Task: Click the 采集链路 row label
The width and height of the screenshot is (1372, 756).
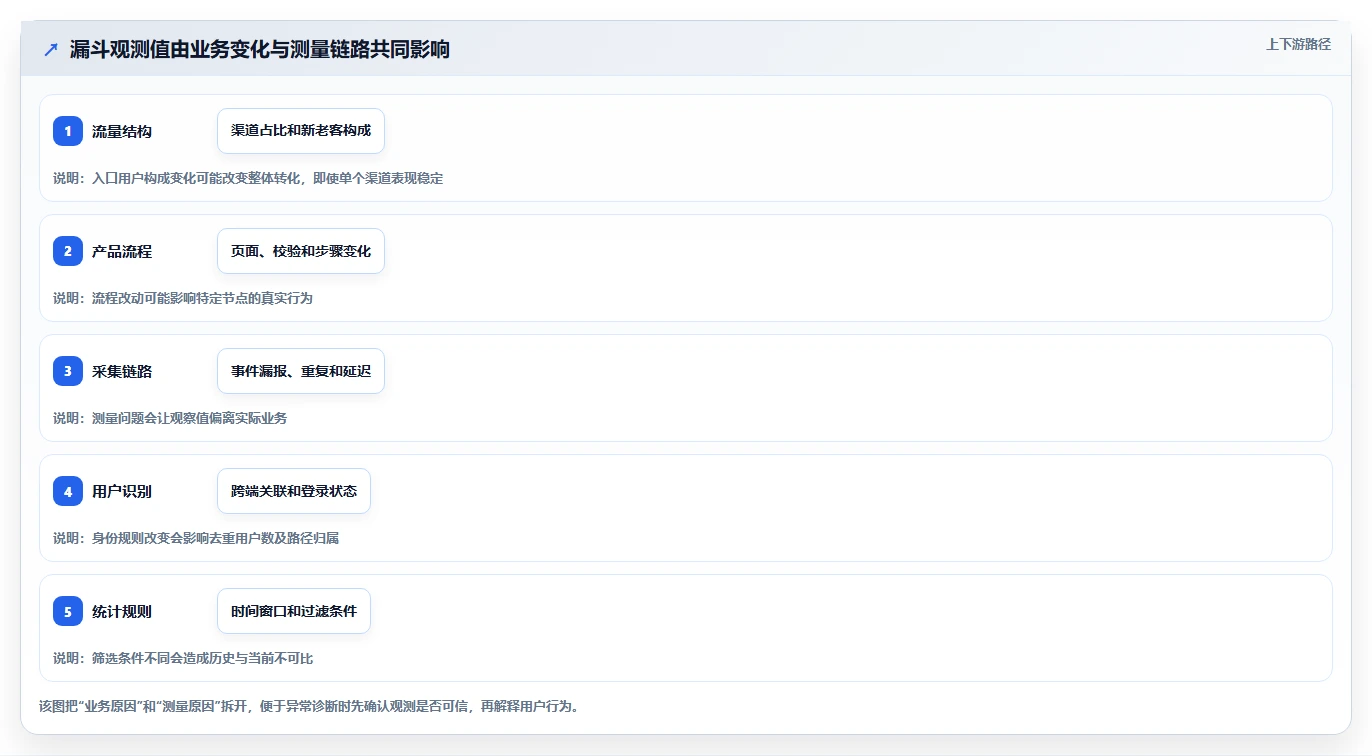Action: coord(122,371)
